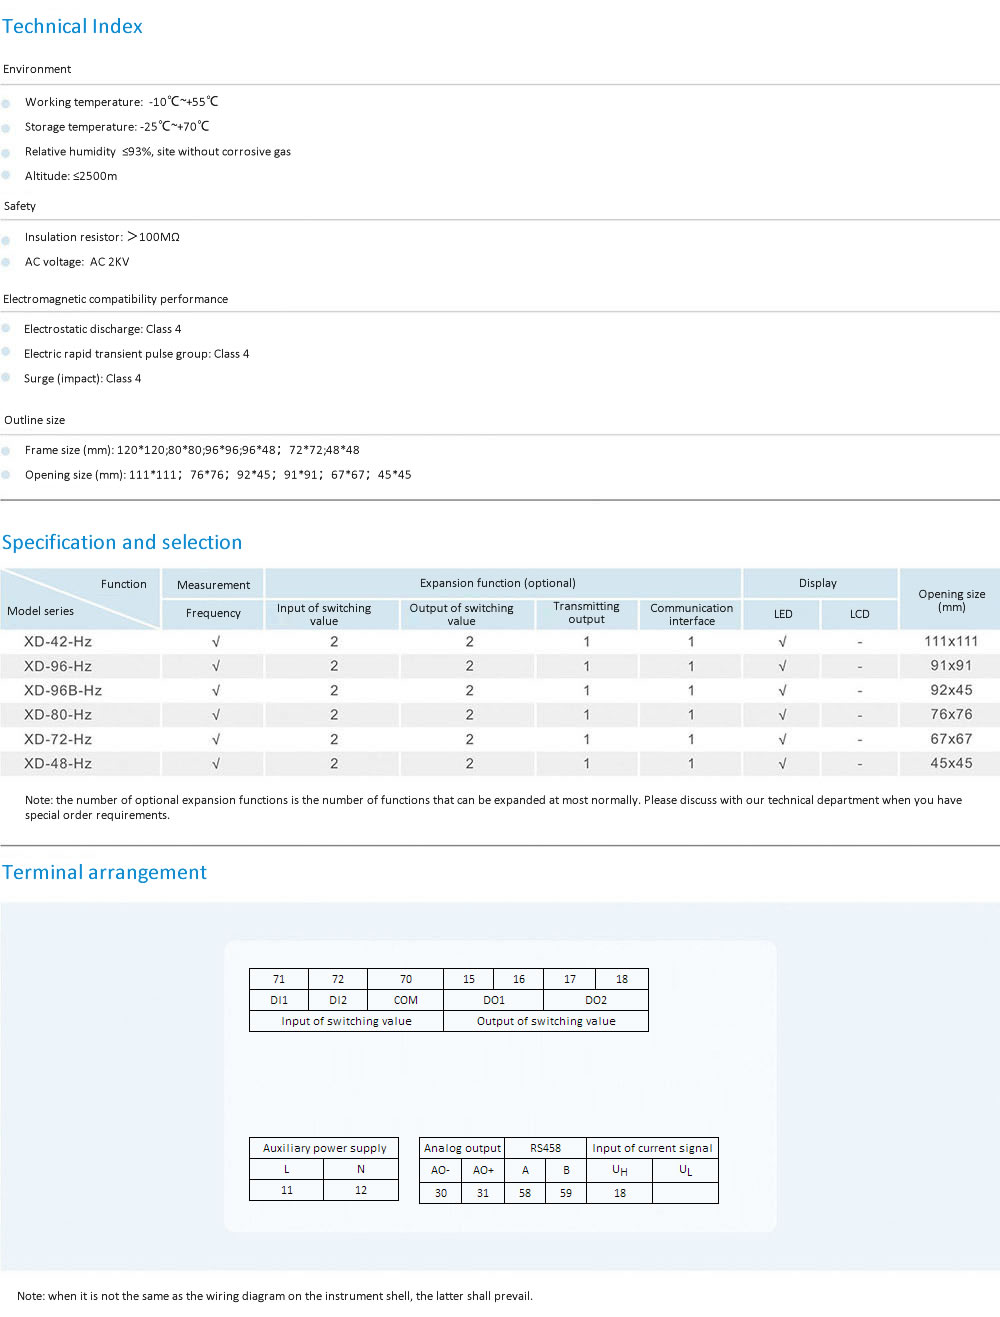Screen dimensions: 1000x1317
Task: Click the Communication interface column header
Action: 691,614
